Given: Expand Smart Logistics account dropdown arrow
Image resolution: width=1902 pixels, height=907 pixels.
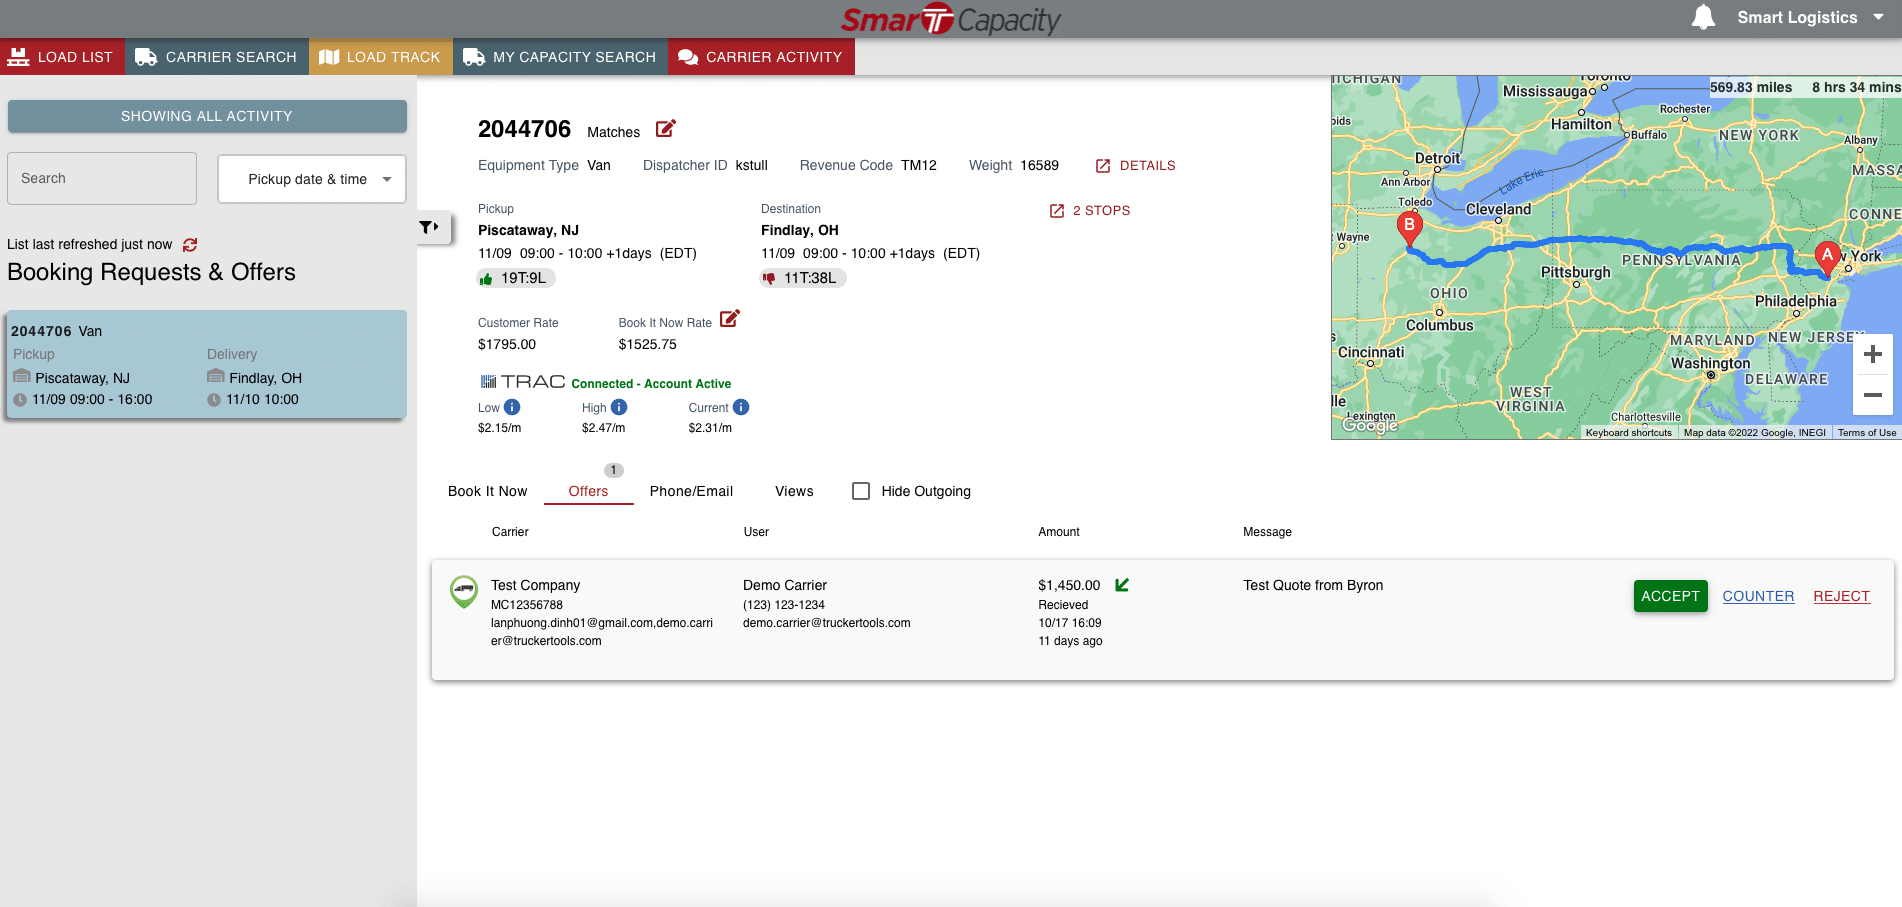Looking at the screenshot, I should pos(1879,17).
